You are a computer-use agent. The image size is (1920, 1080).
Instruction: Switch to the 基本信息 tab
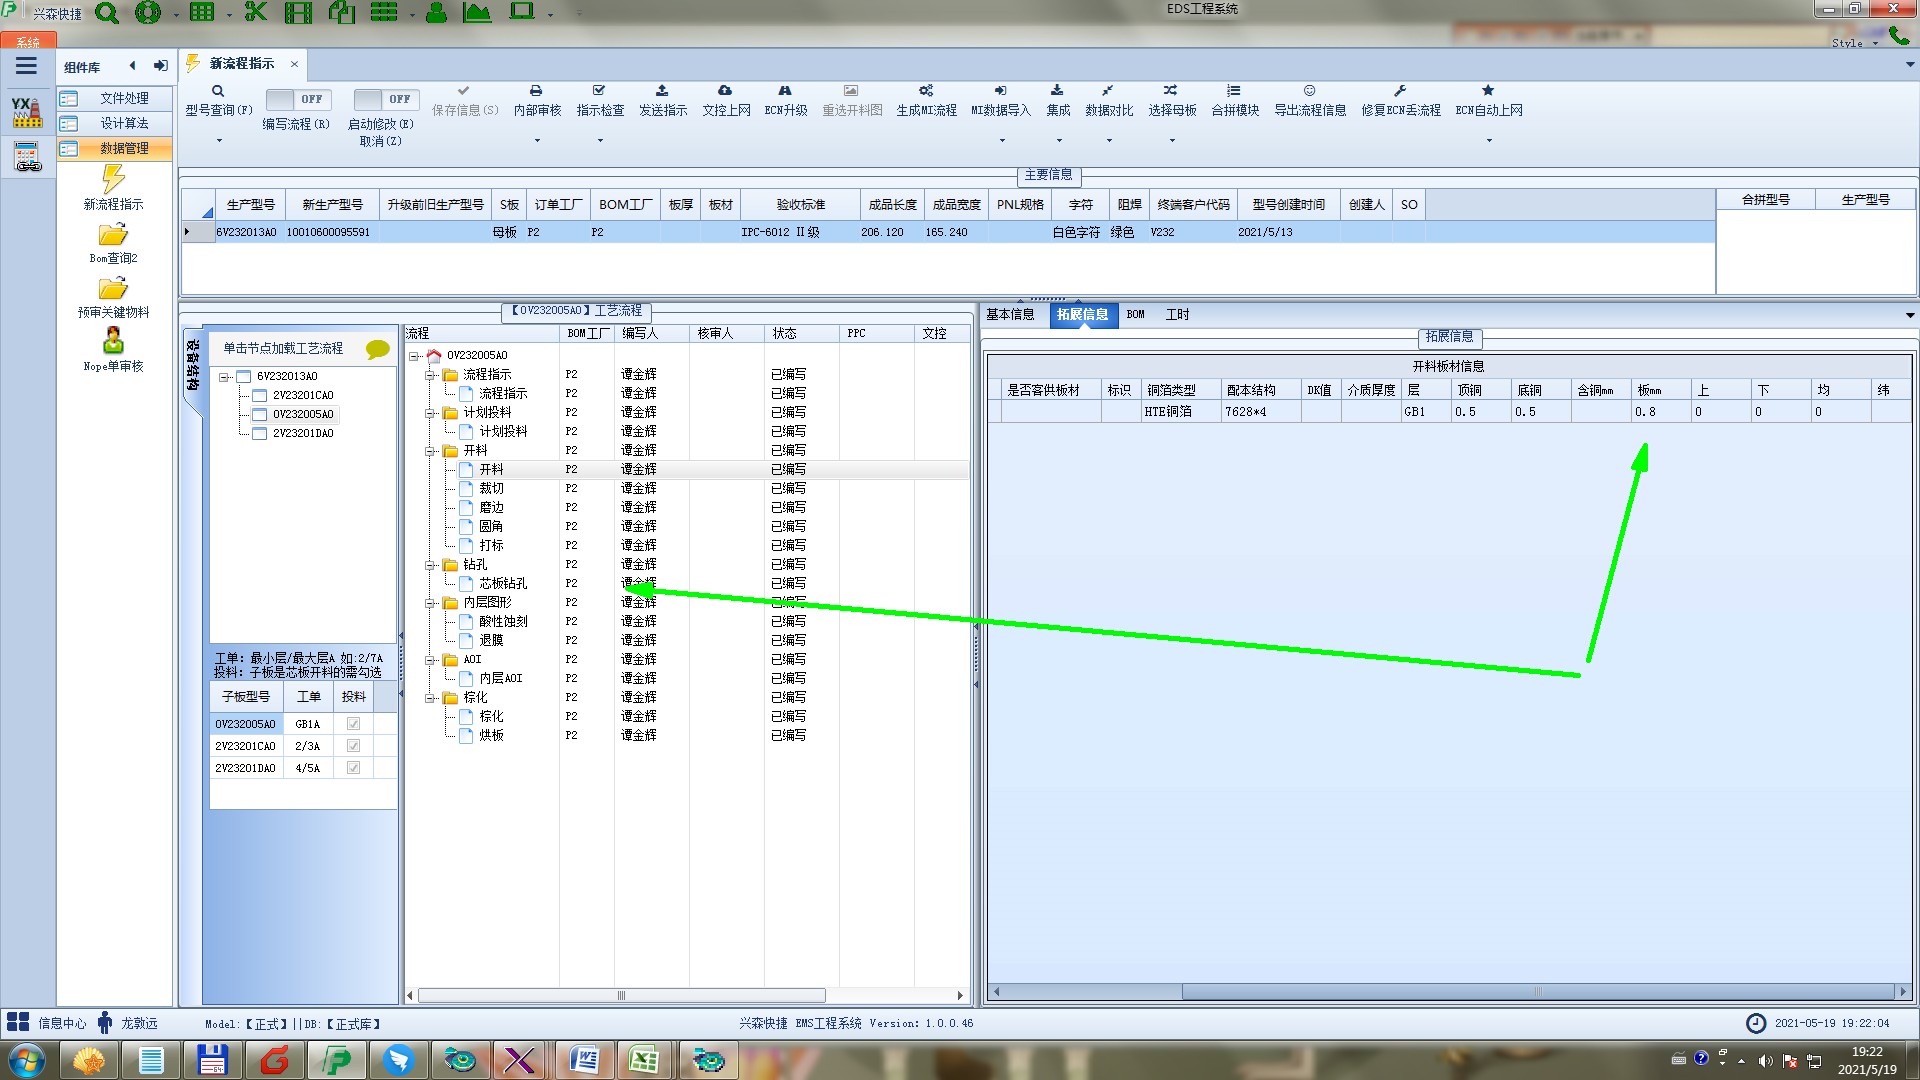(1010, 315)
